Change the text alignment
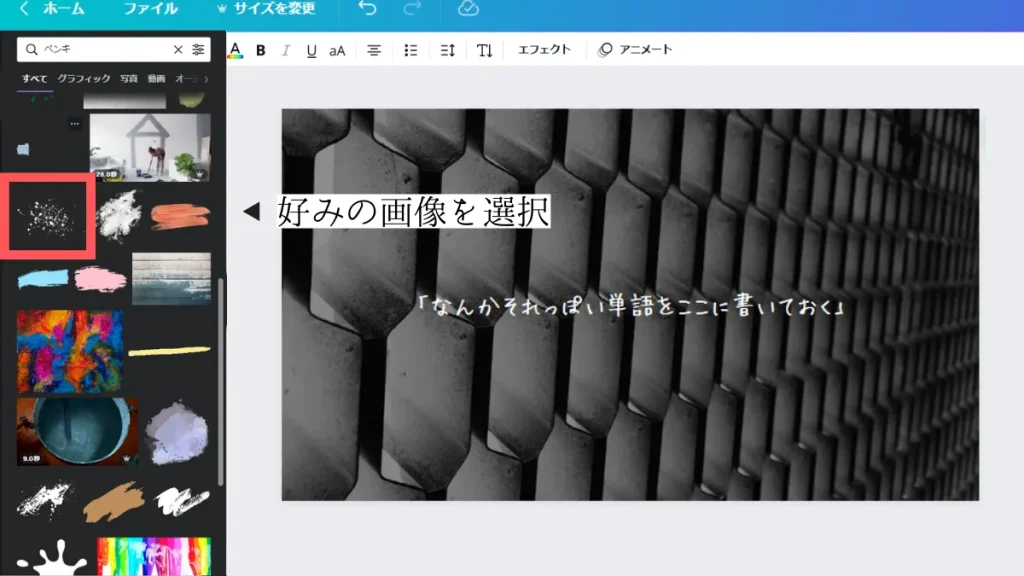 pos(374,50)
